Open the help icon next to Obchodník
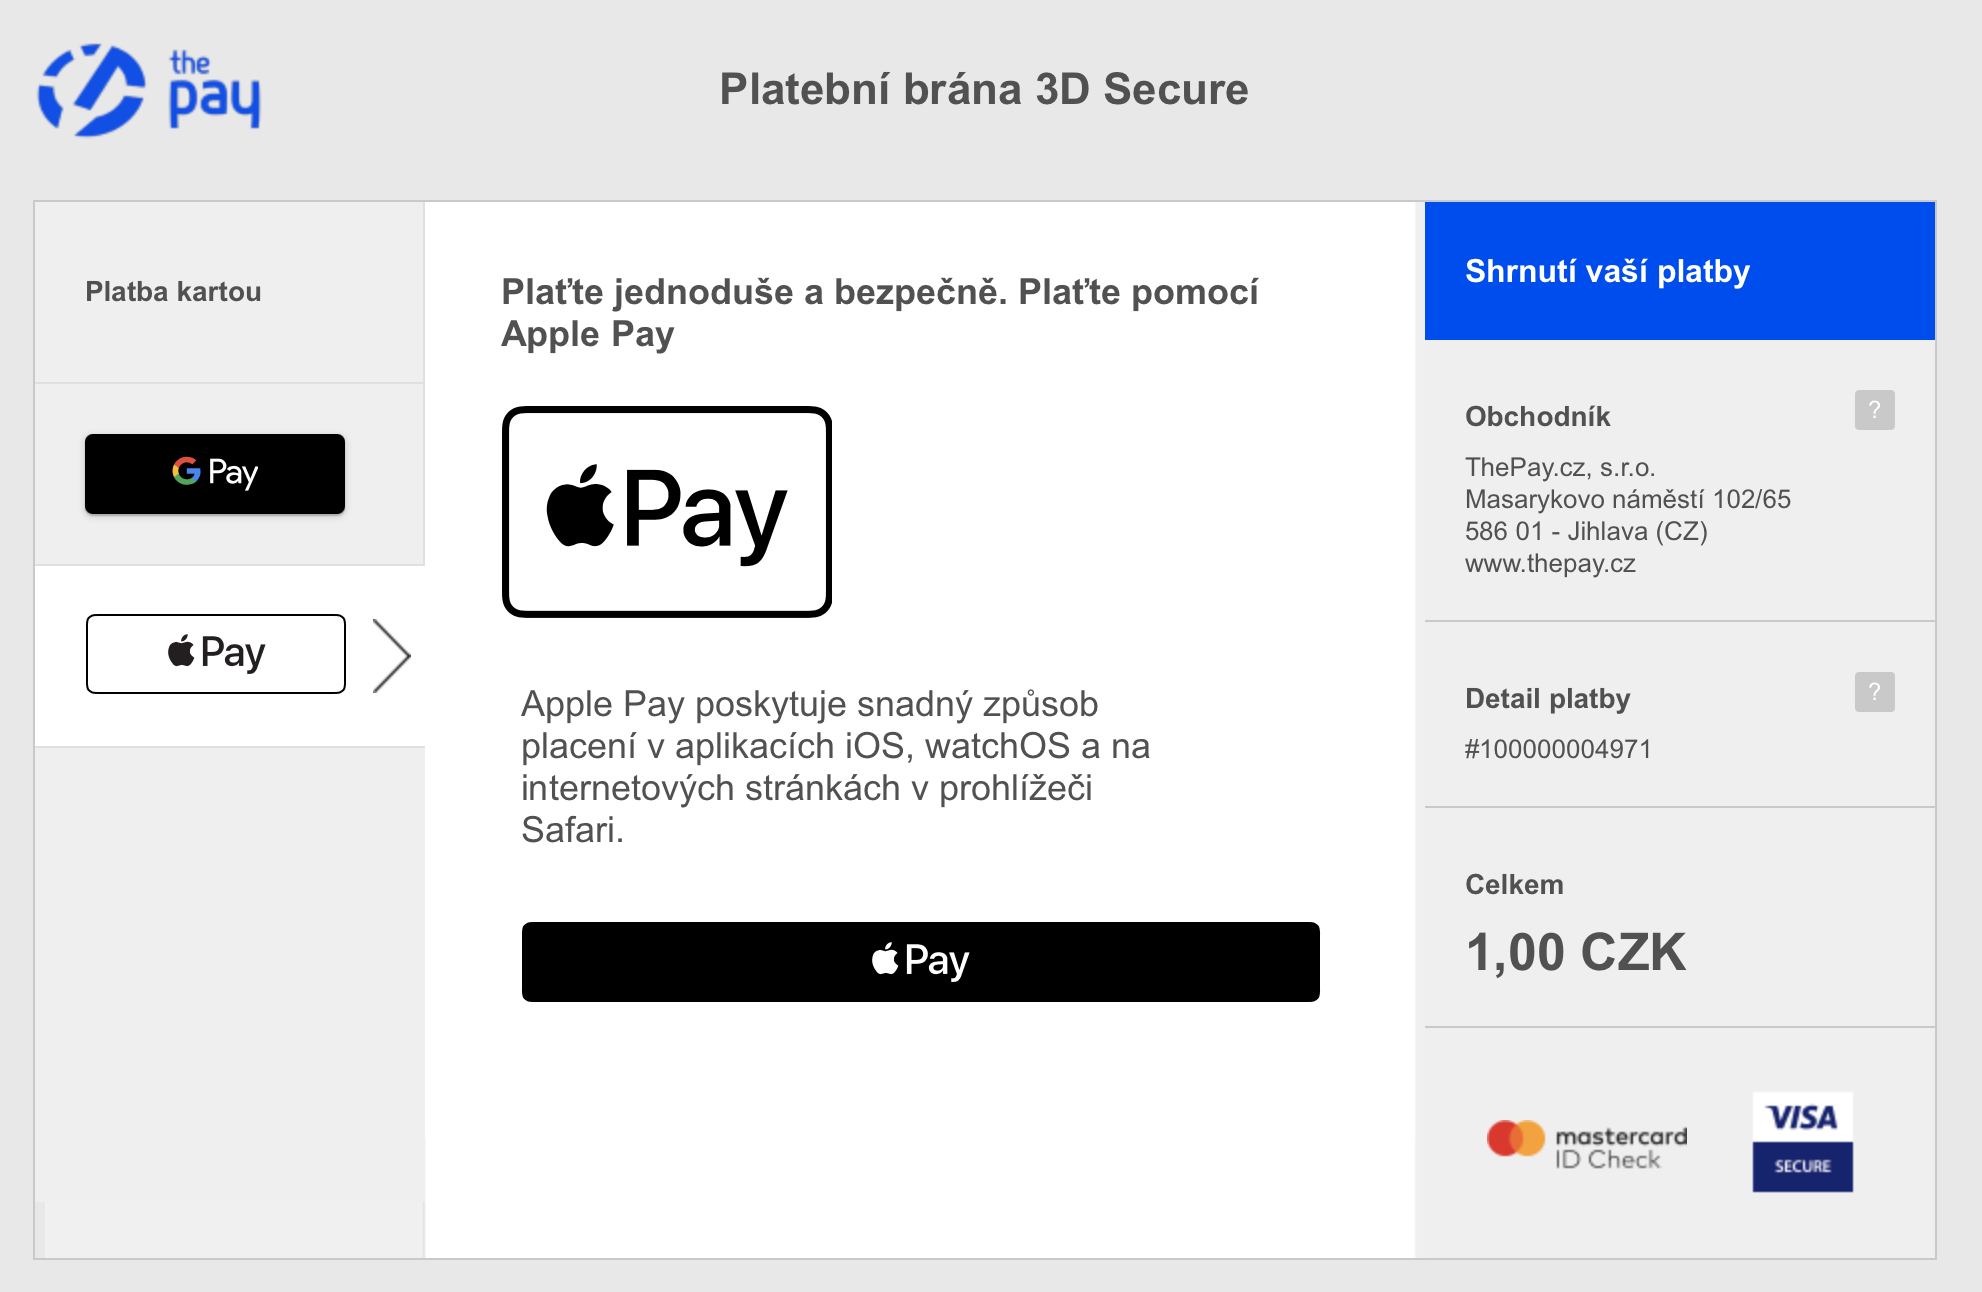The image size is (1982, 1292). tap(1874, 410)
